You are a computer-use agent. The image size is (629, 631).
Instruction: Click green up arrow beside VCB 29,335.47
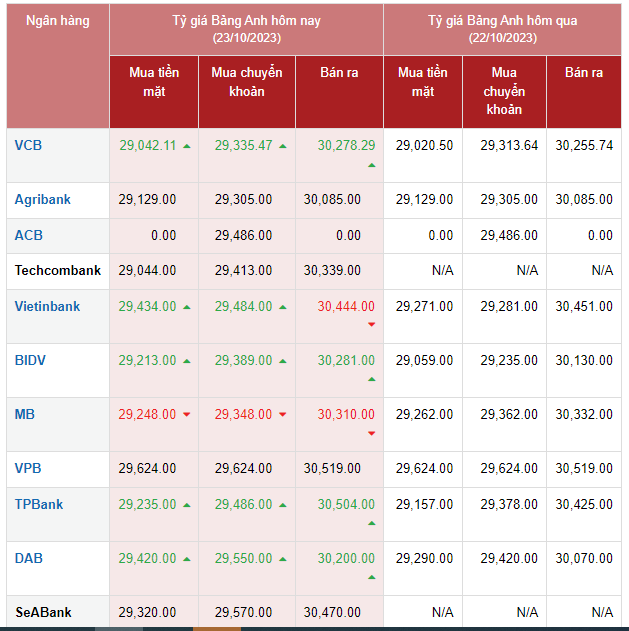pyautogui.click(x=283, y=146)
